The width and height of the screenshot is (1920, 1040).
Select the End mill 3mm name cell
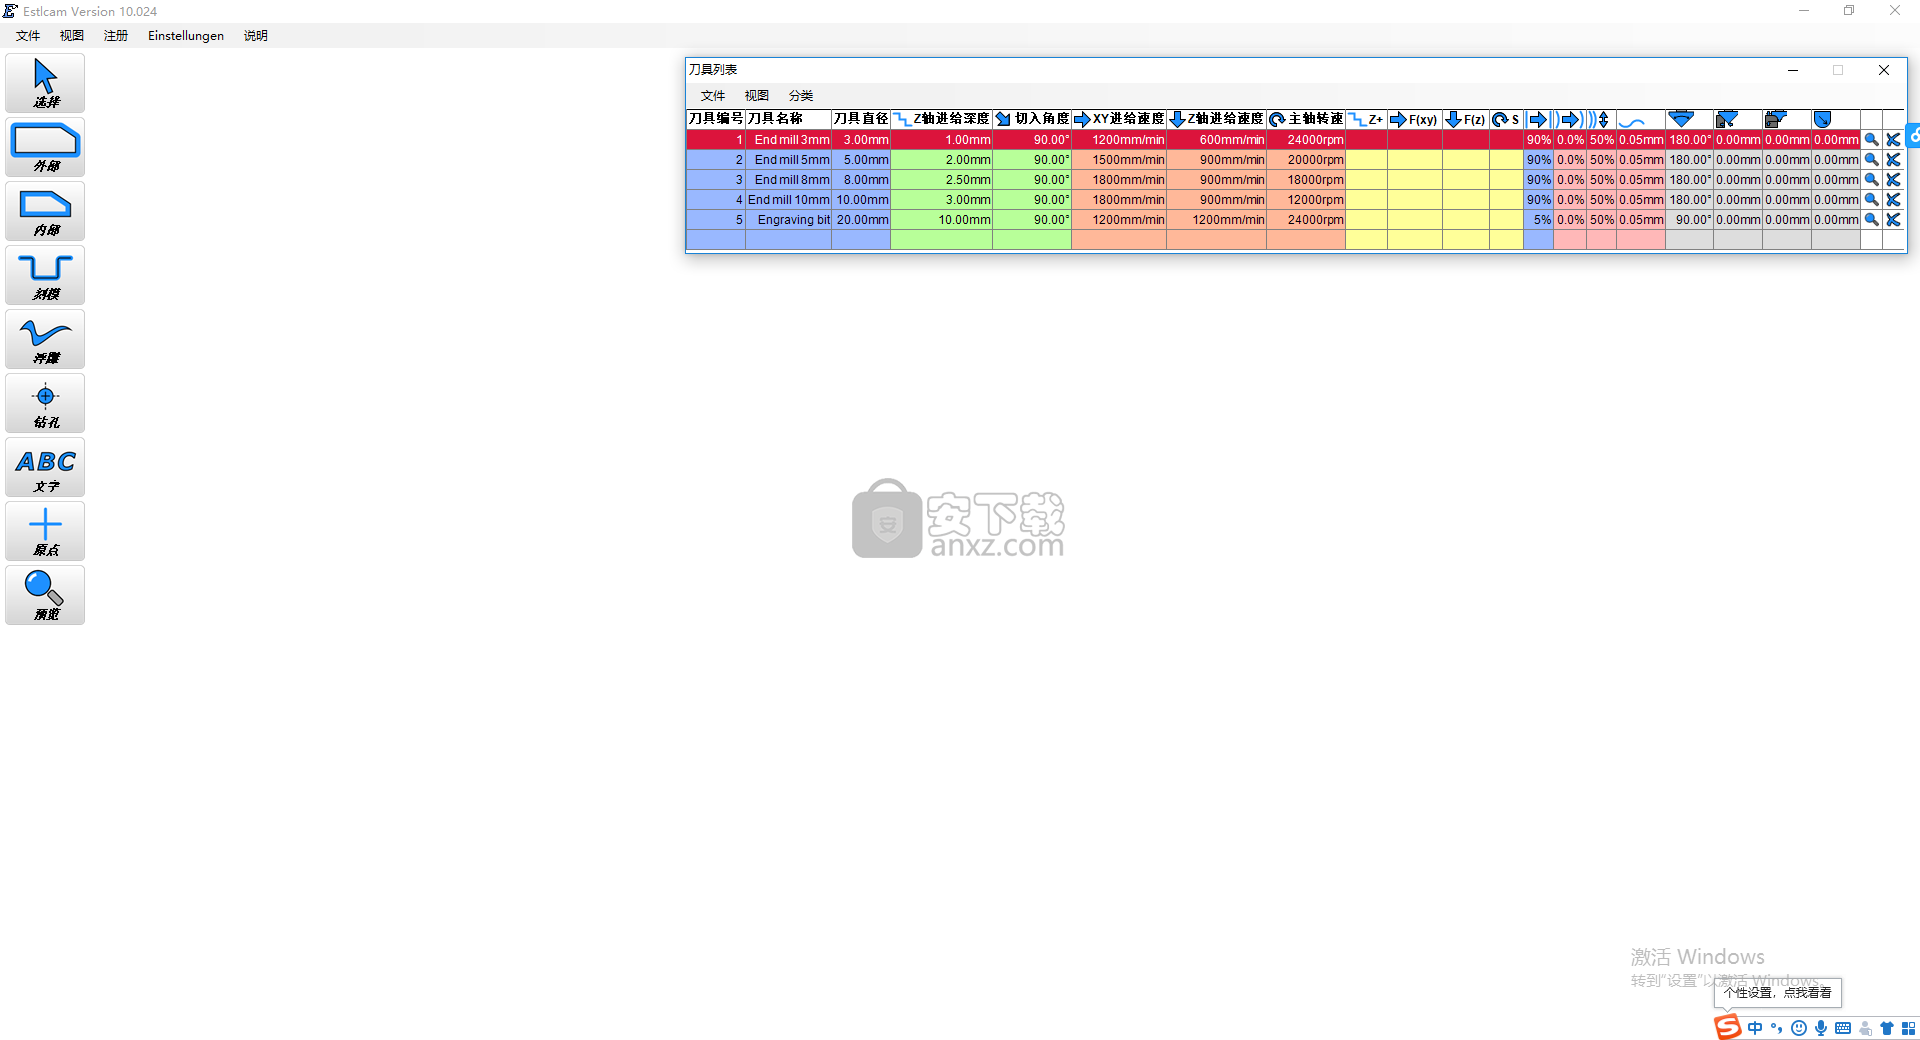coord(789,140)
